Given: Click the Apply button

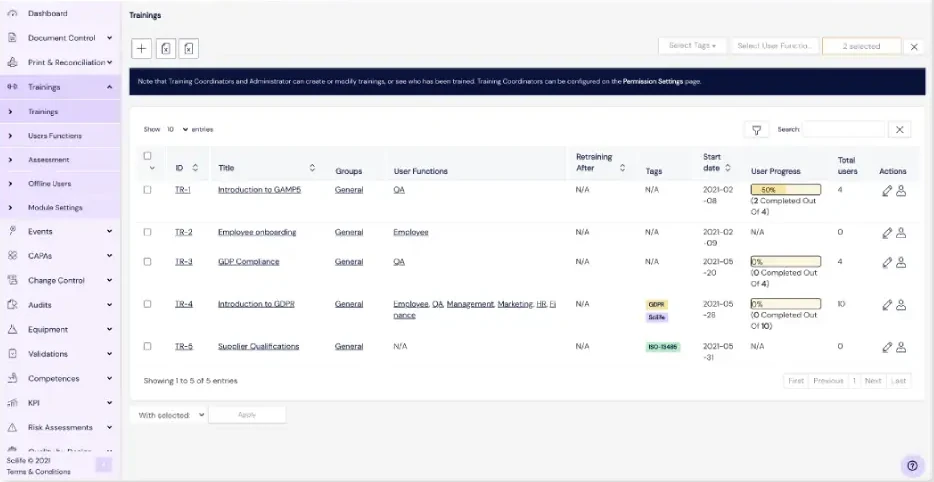Looking at the screenshot, I should click(247, 415).
